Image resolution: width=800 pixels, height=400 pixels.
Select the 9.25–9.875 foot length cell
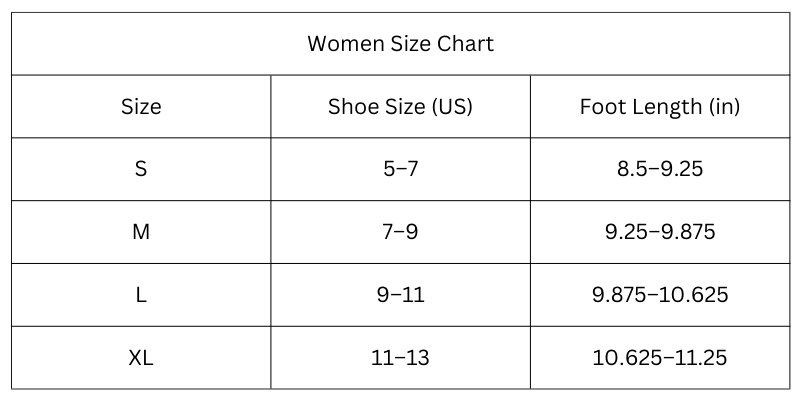coord(660,232)
